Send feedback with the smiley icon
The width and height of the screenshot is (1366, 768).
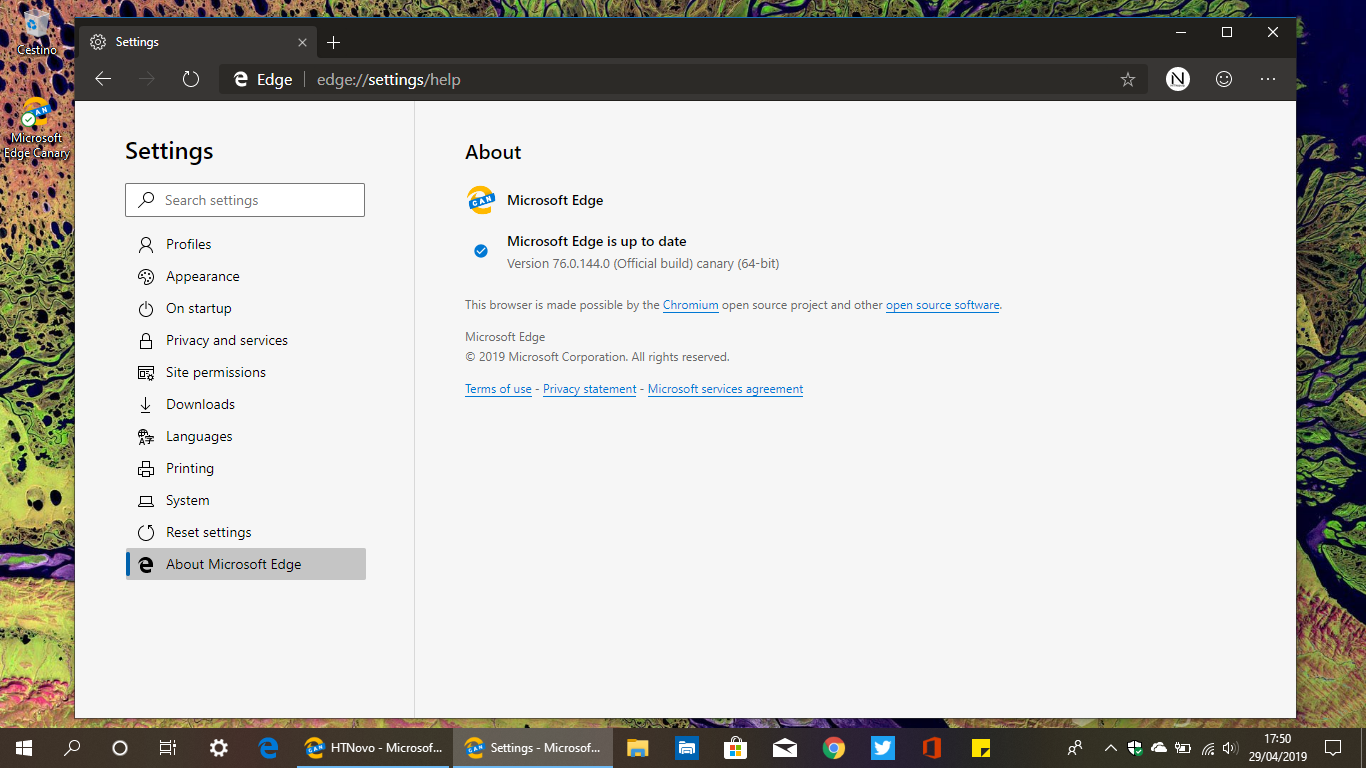[x=1224, y=79]
